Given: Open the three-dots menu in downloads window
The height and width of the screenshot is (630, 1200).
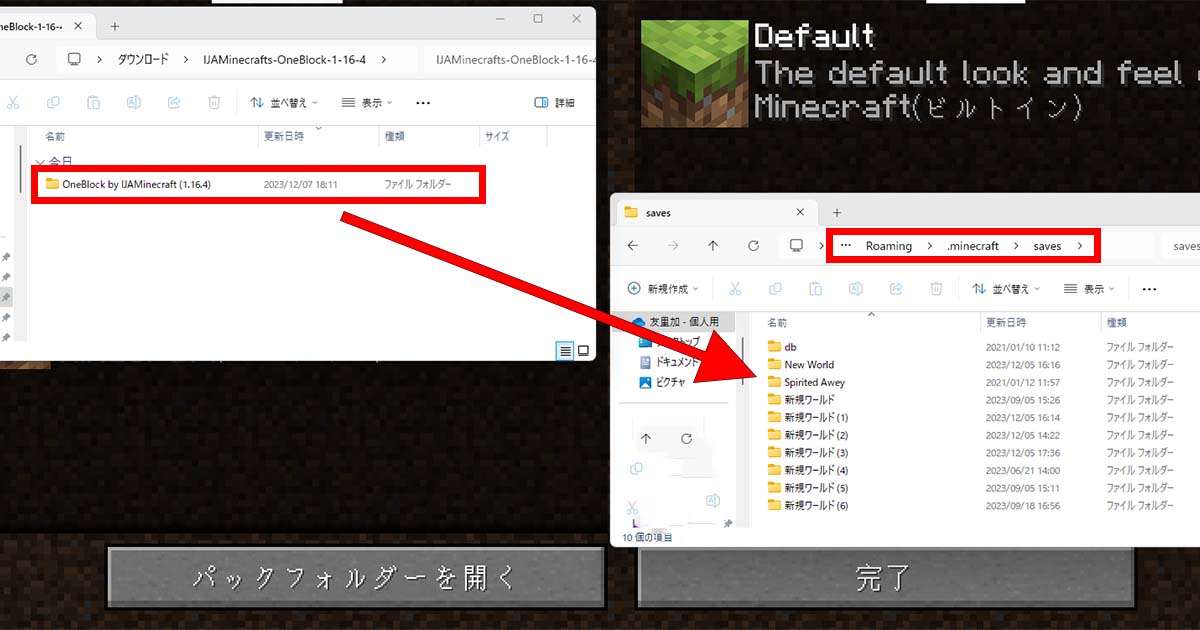Looking at the screenshot, I should [422, 102].
